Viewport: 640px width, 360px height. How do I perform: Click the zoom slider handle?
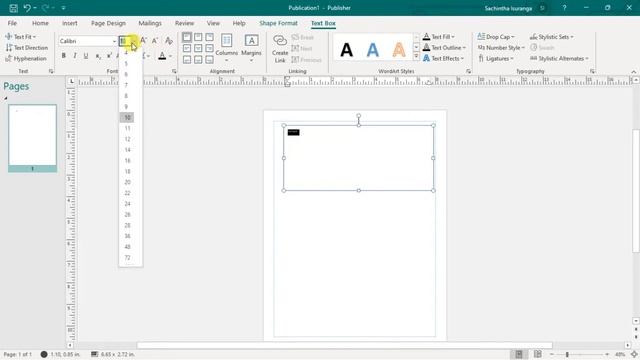coord(567,354)
